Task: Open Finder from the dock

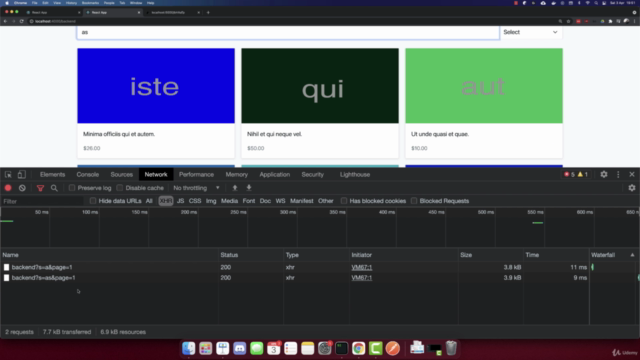Action: pyautogui.click(x=189, y=348)
